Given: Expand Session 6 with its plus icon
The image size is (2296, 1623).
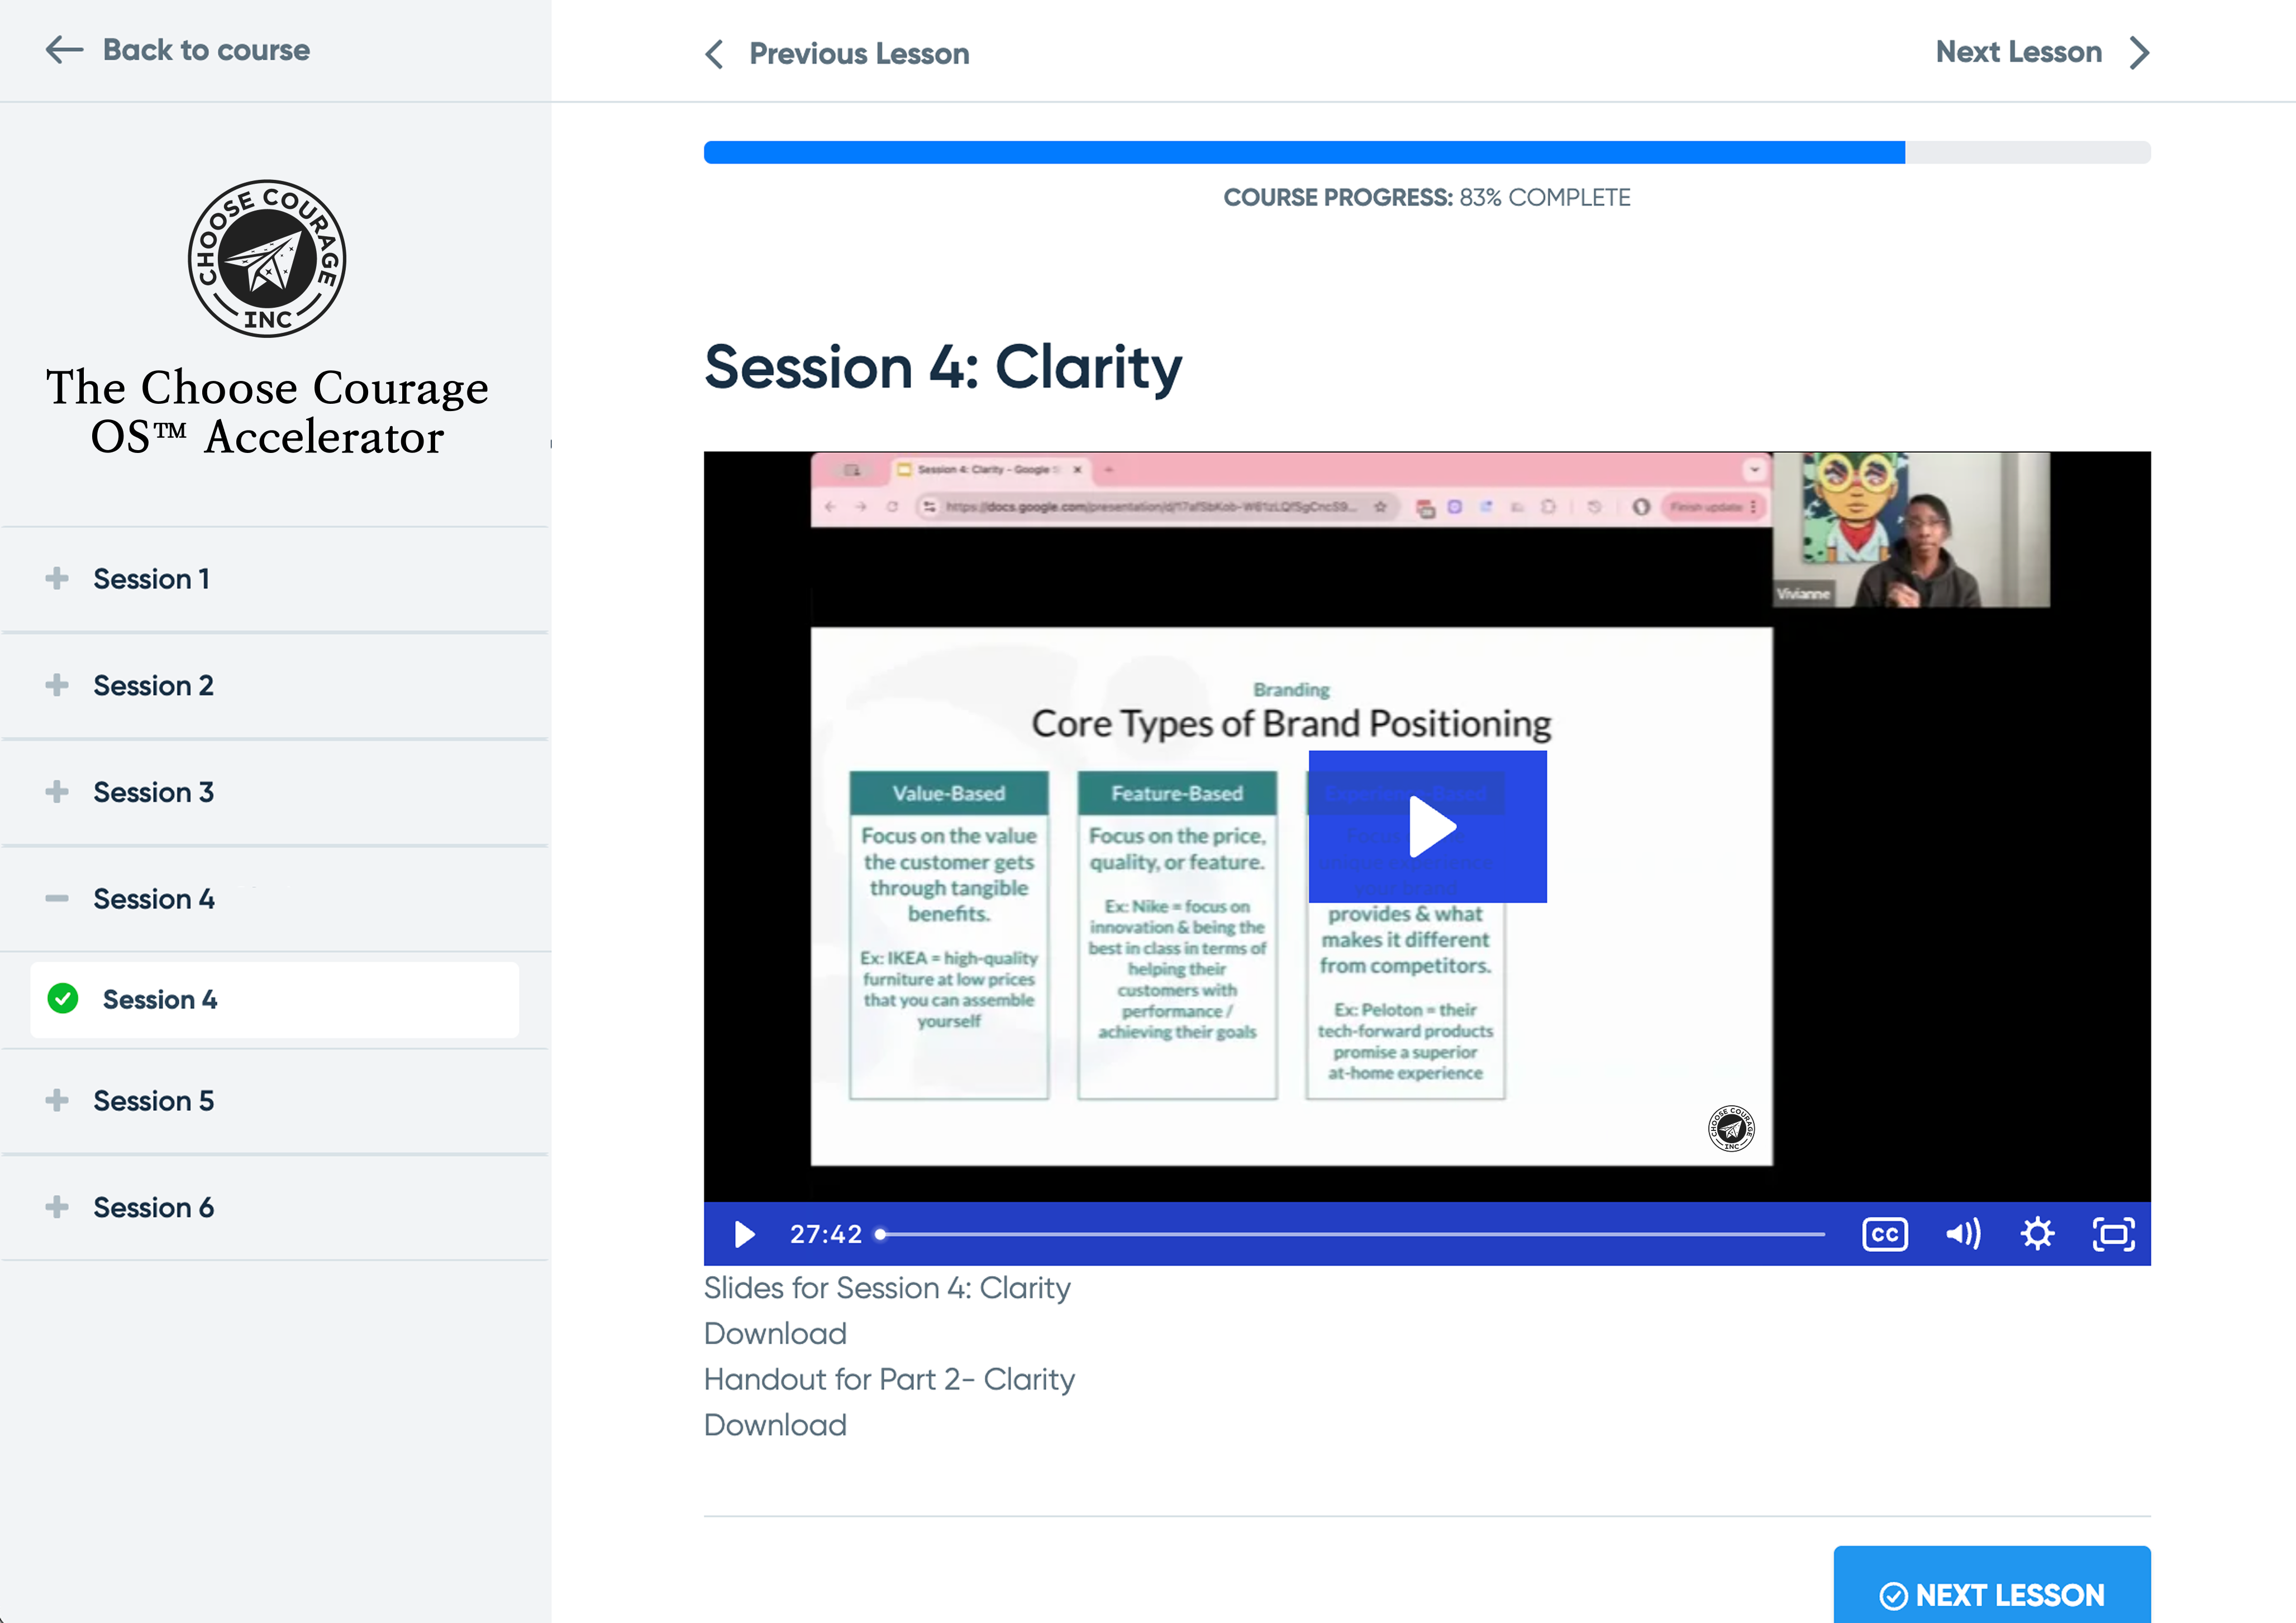Looking at the screenshot, I should pos(57,1207).
